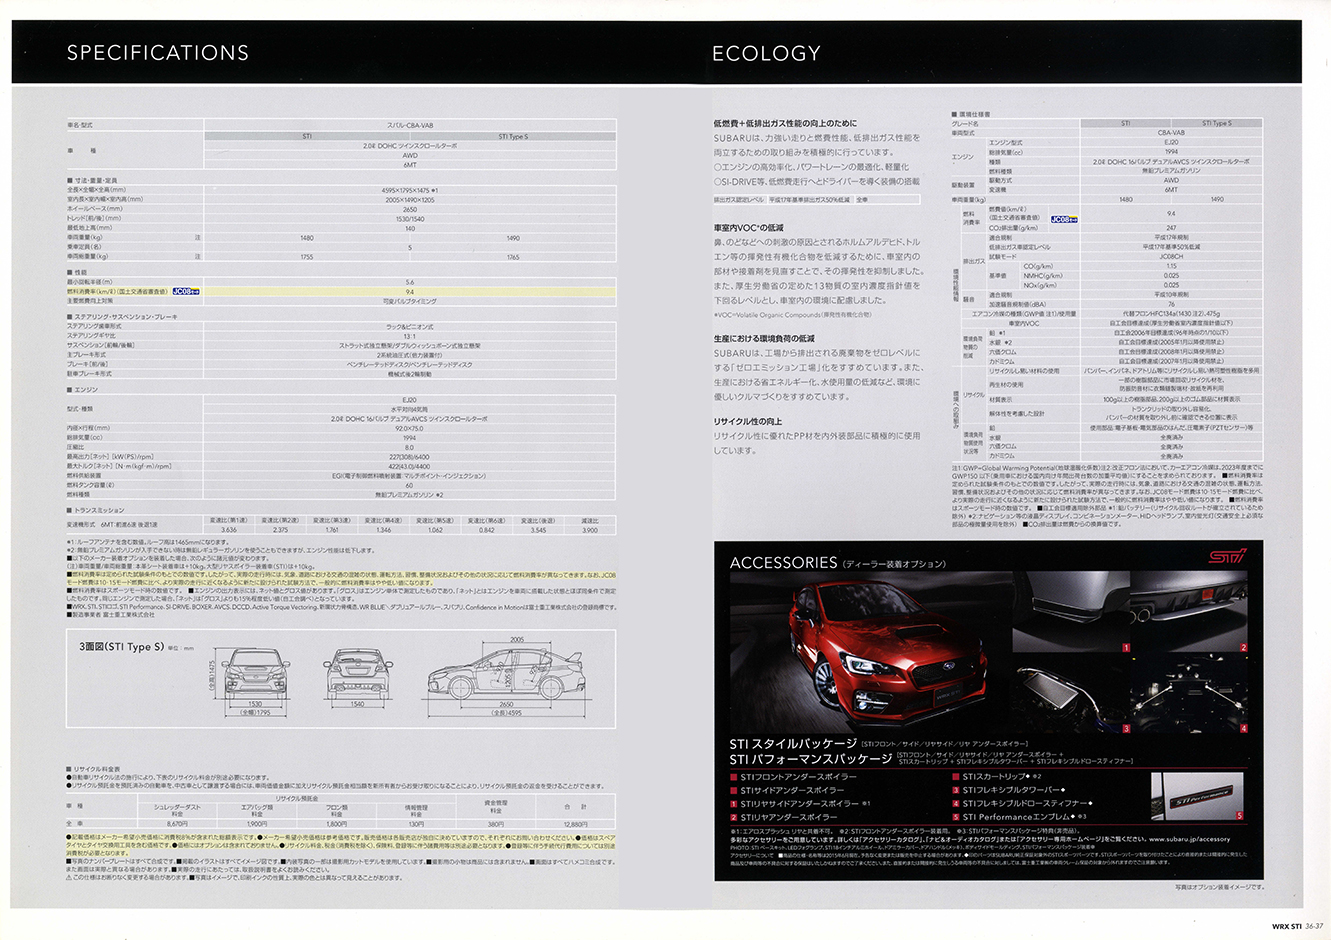Click the 13:1 steering gear ratio value

pyautogui.click(x=410, y=336)
